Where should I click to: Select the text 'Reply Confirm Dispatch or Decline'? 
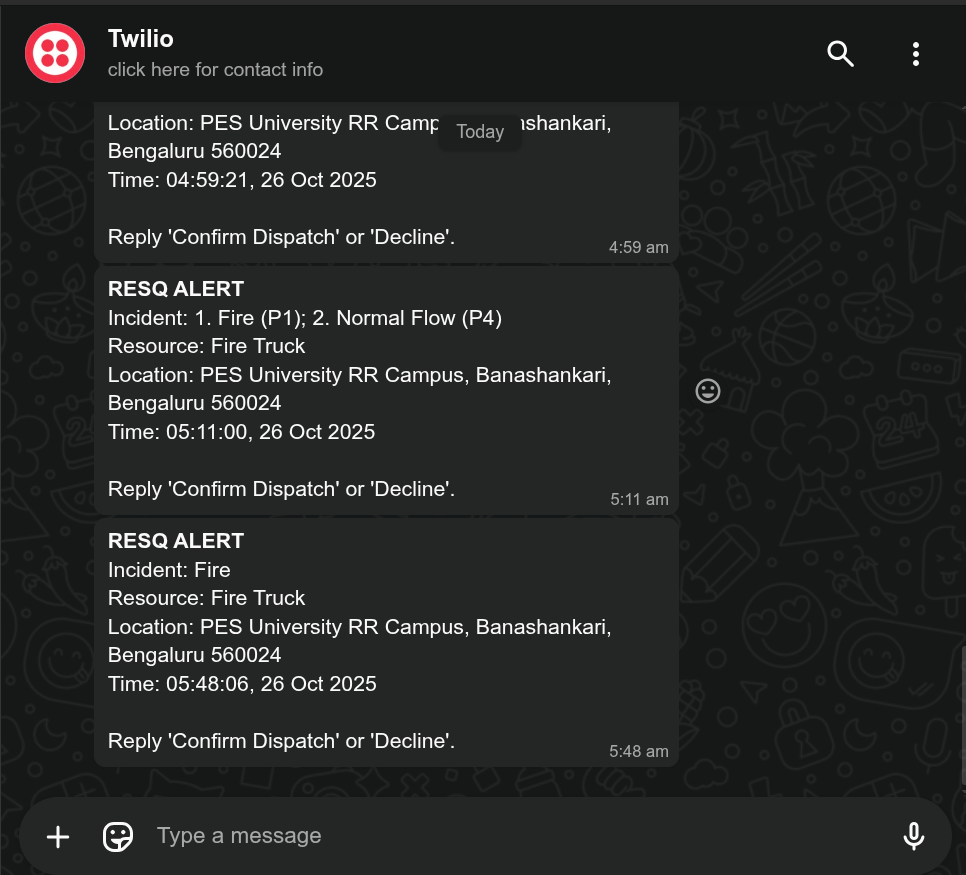tap(280, 741)
